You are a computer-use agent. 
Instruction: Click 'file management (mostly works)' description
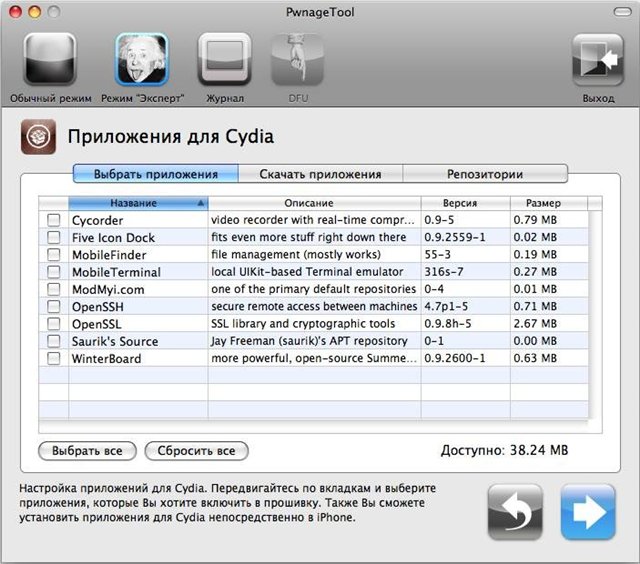point(296,255)
